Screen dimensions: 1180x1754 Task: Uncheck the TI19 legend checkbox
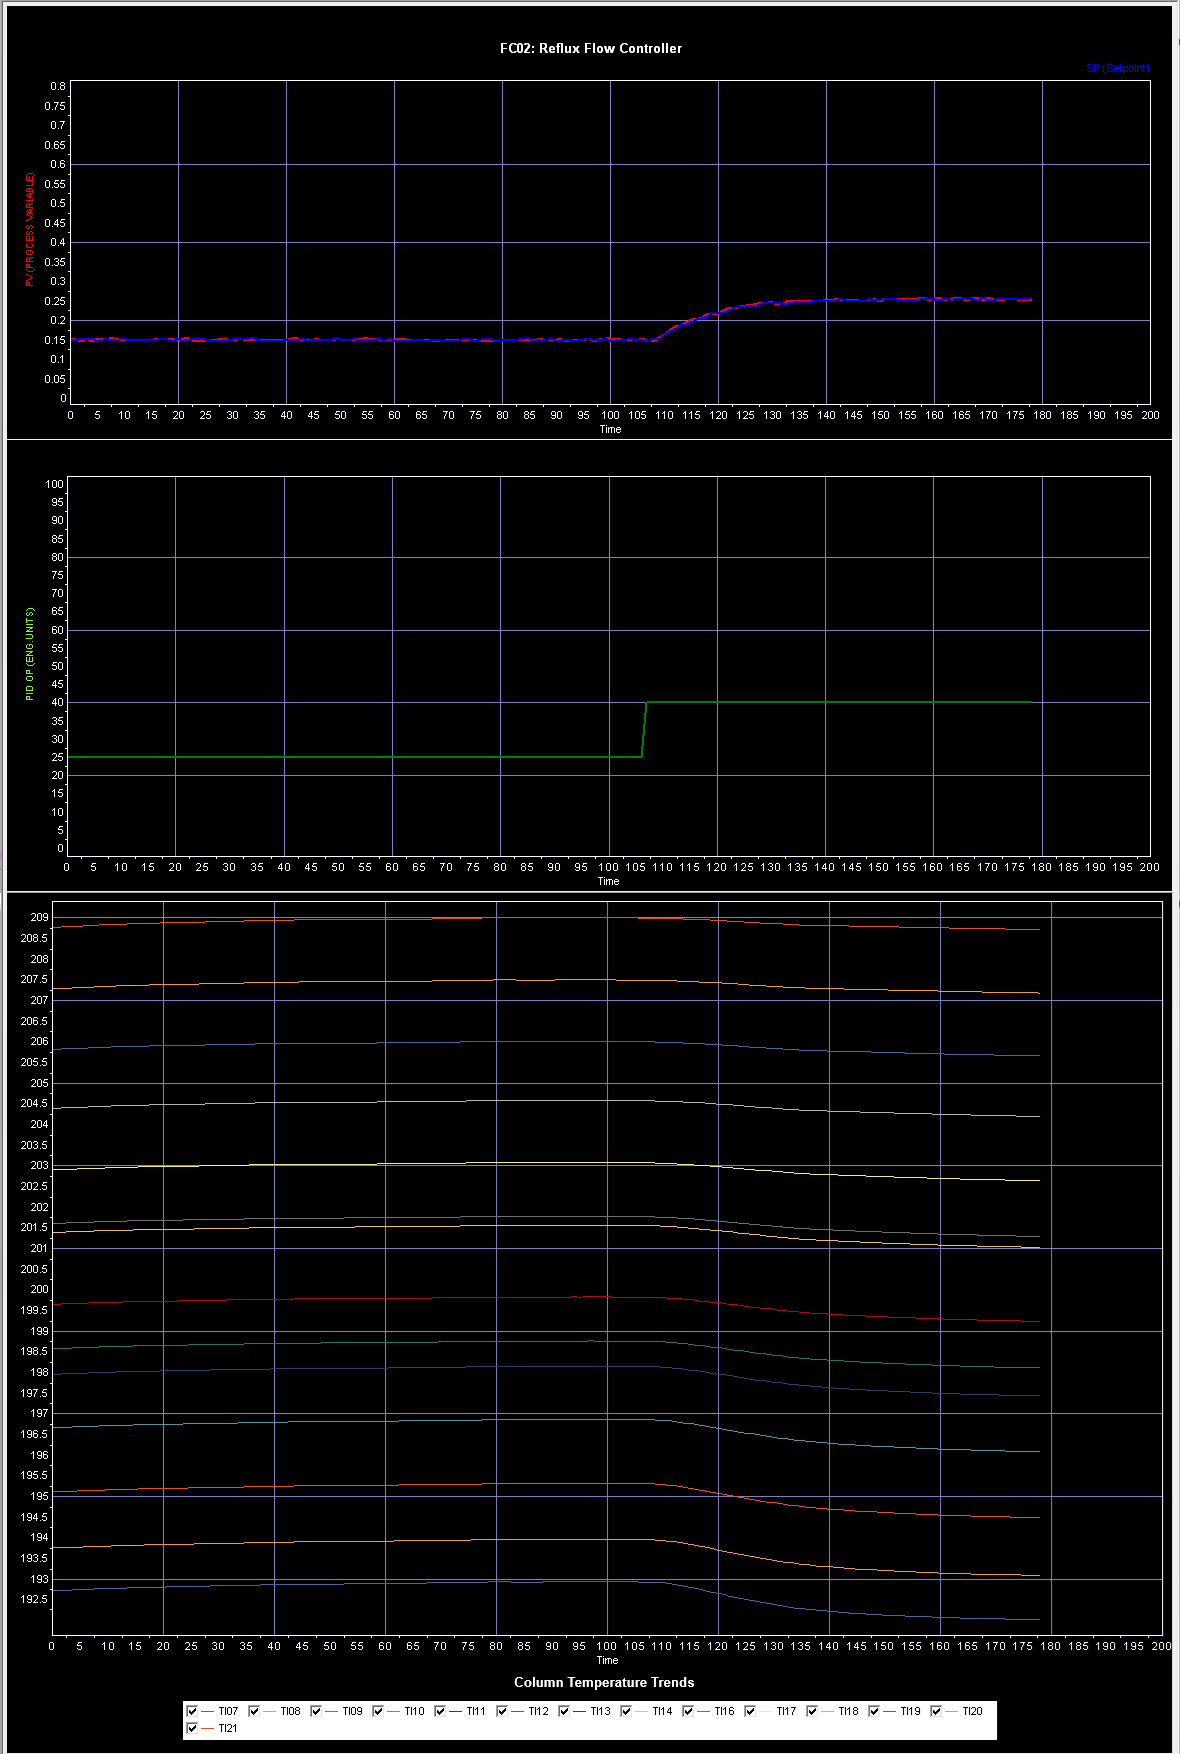pos(874,1711)
